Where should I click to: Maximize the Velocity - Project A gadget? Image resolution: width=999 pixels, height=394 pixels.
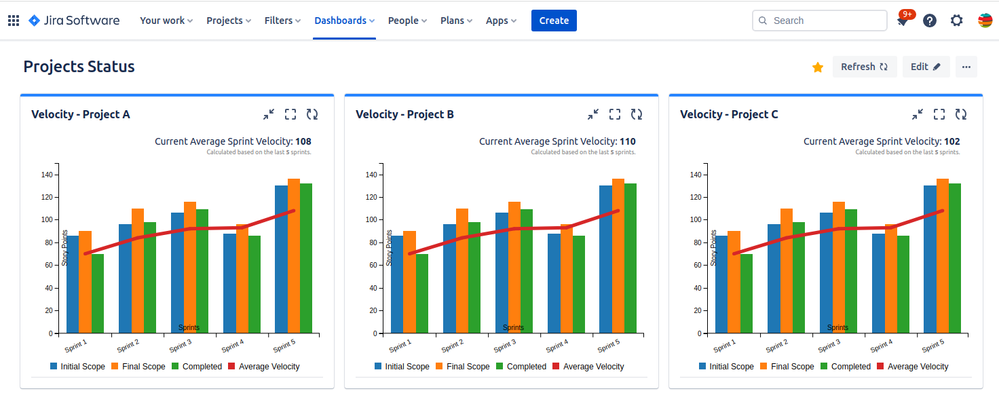pyautogui.click(x=291, y=114)
